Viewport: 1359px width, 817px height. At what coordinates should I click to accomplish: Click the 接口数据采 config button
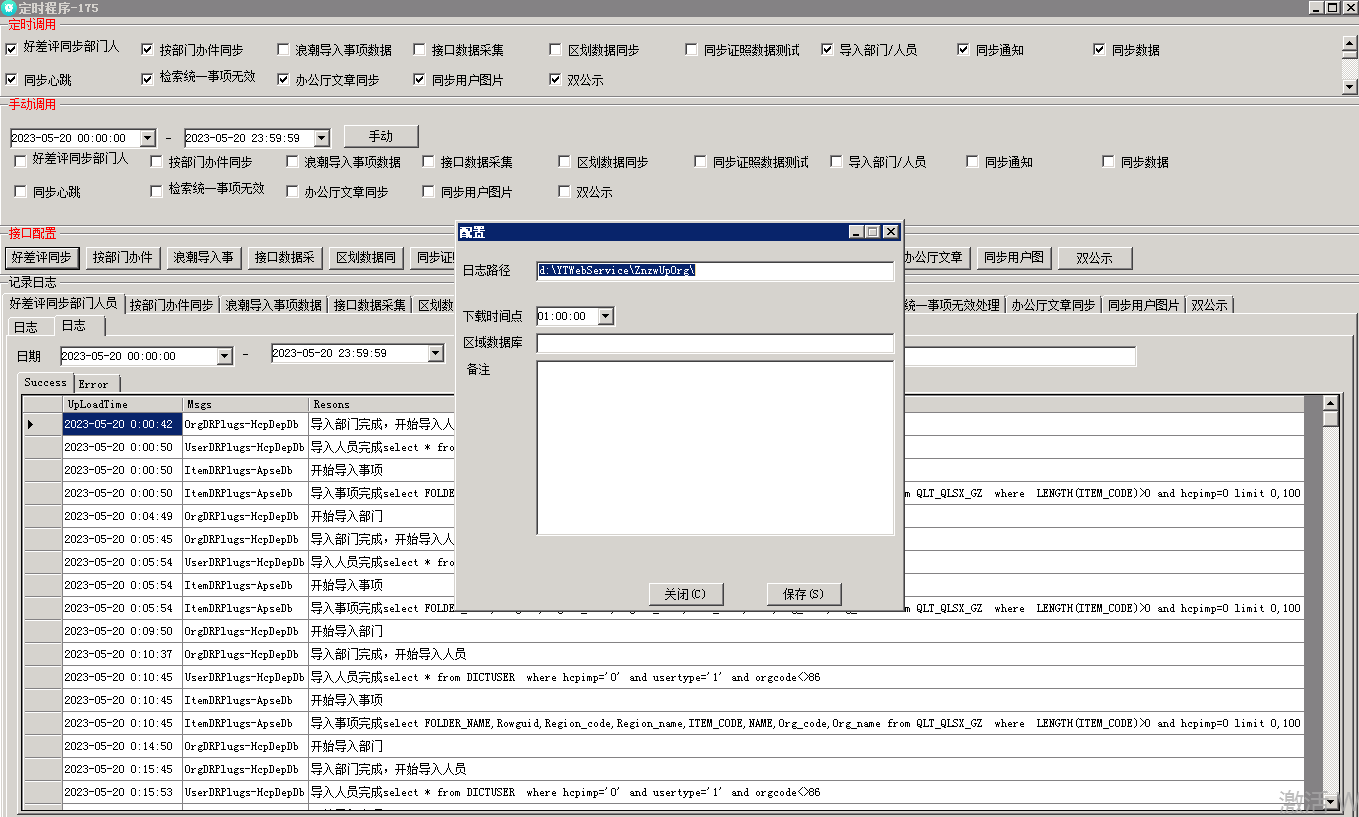click(x=285, y=258)
